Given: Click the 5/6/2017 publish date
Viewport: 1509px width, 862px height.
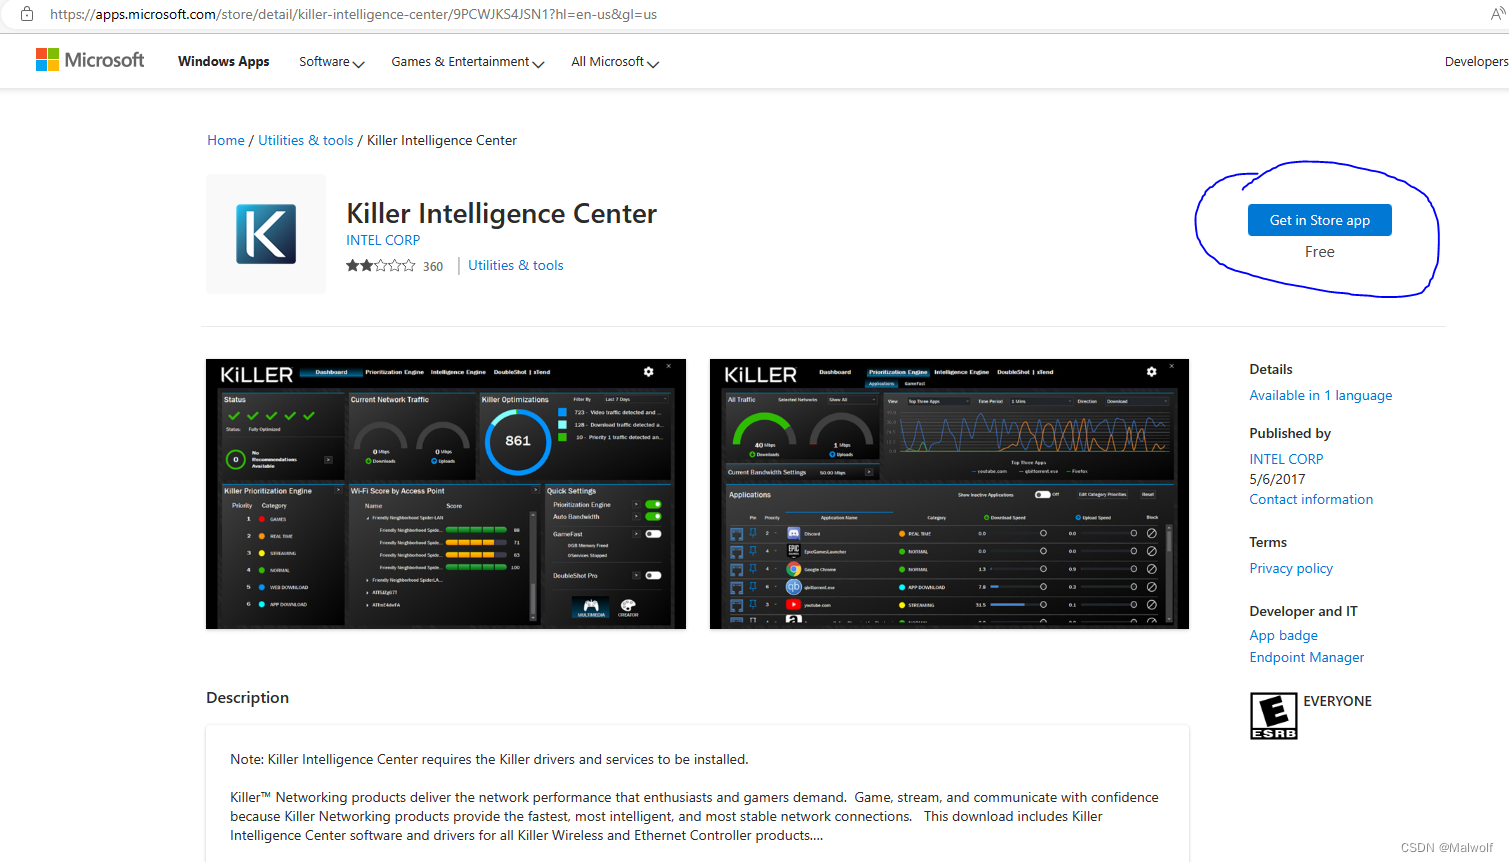Looking at the screenshot, I should (x=1277, y=480).
